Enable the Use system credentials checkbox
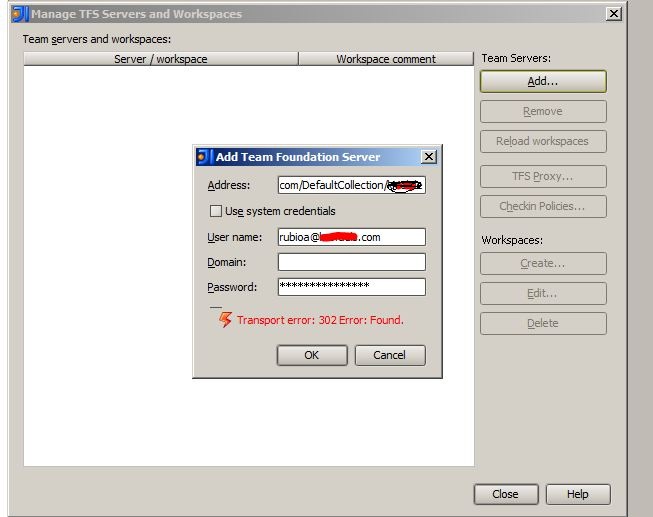The width and height of the screenshot is (653, 517). 216,211
